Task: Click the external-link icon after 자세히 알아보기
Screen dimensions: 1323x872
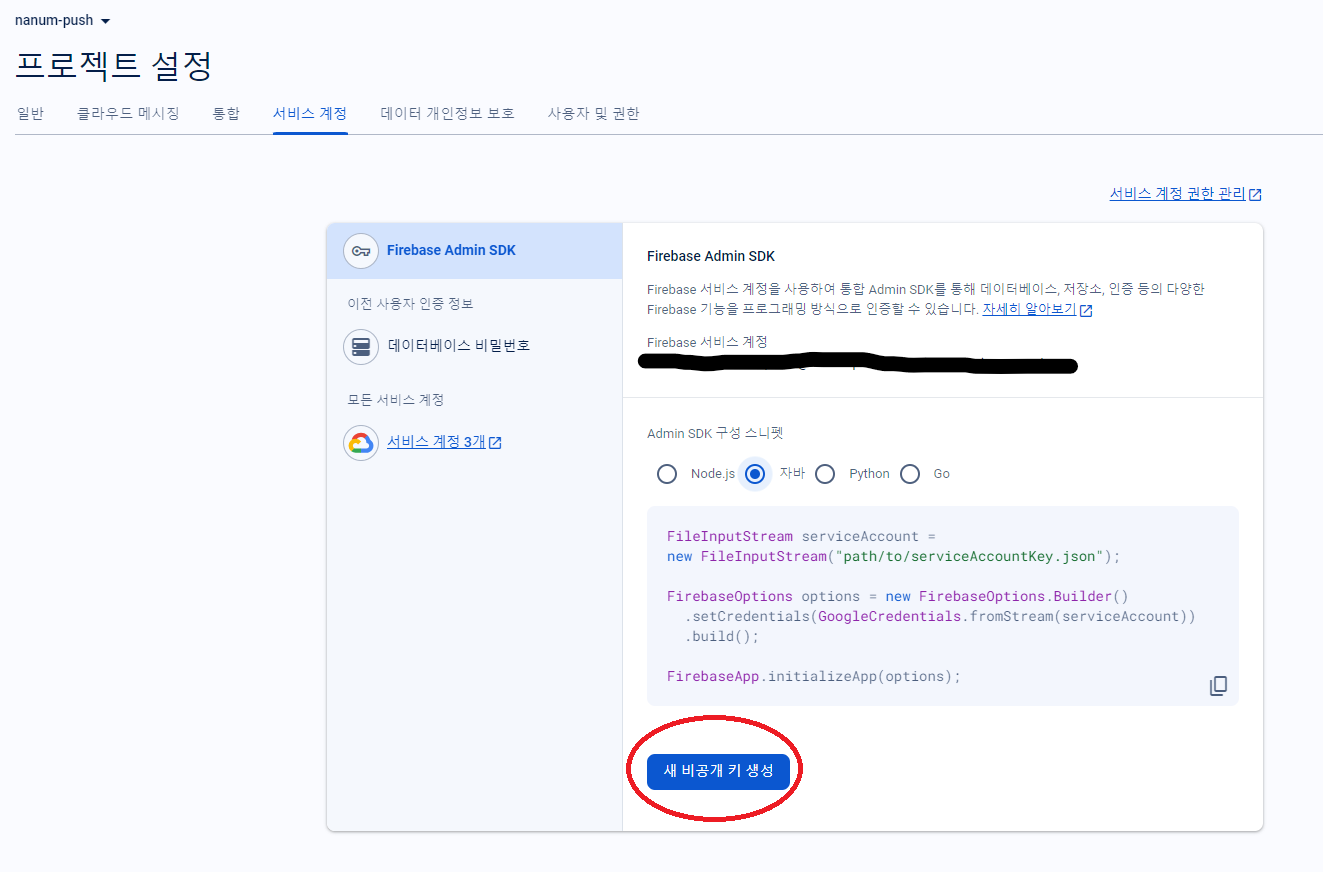Action: click(1086, 310)
